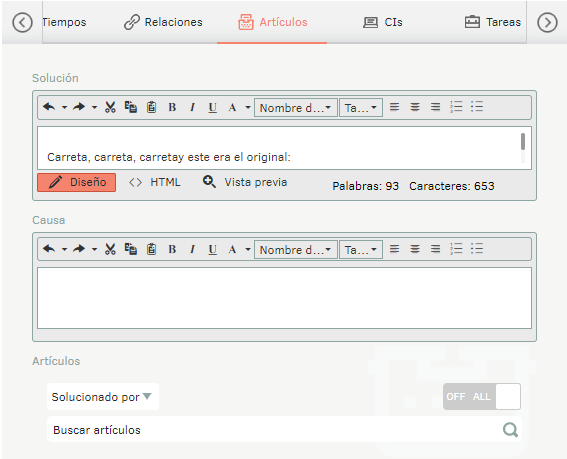Insert bullet list in Causa editor
This screenshot has width=567, height=459.
tap(477, 249)
